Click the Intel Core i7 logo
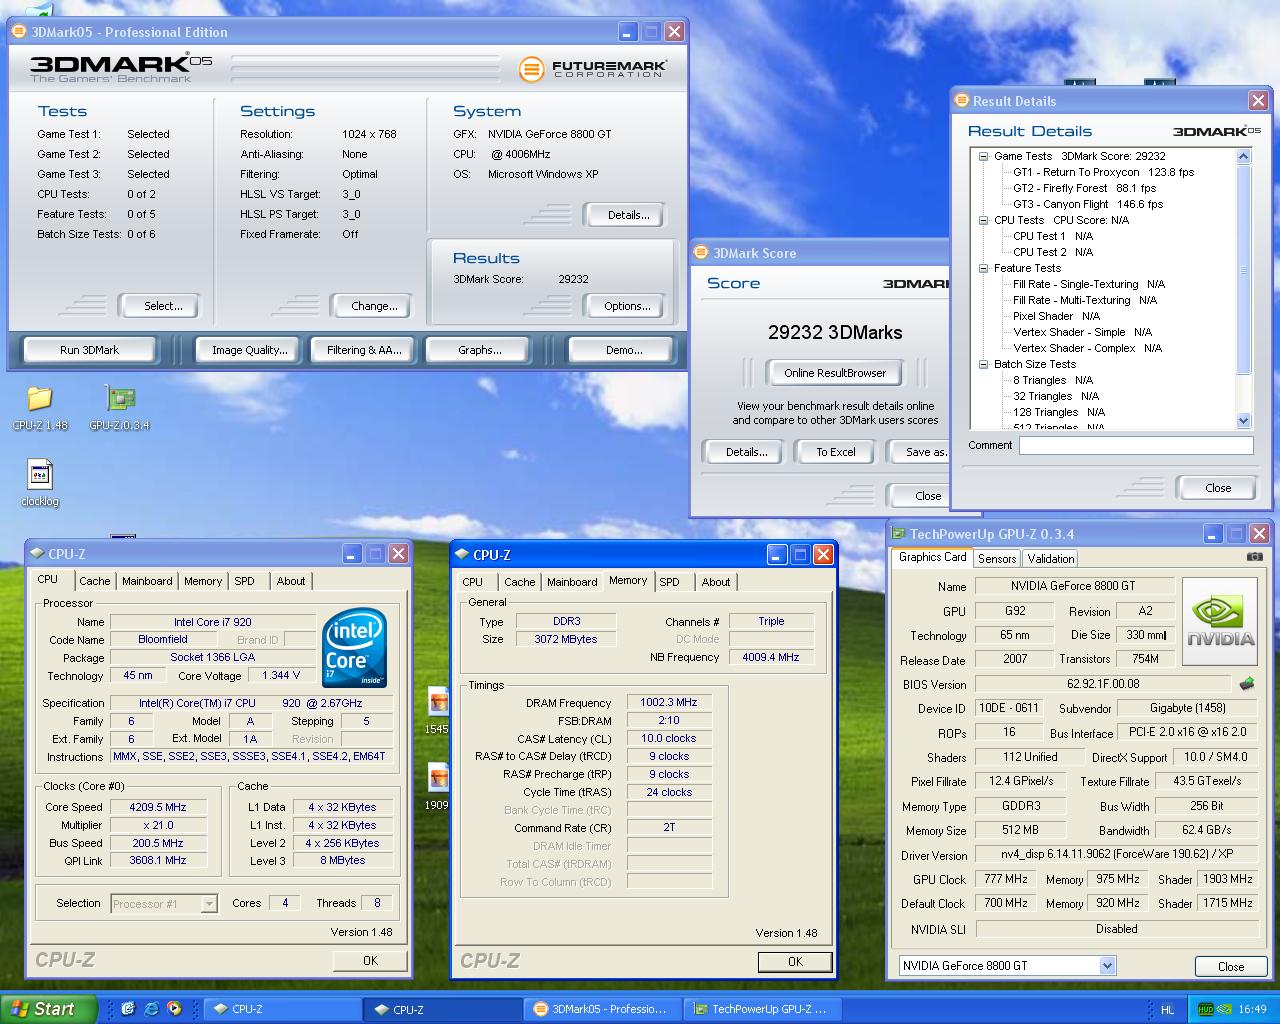The width and height of the screenshot is (1280, 1024). click(x=354, y=648)
